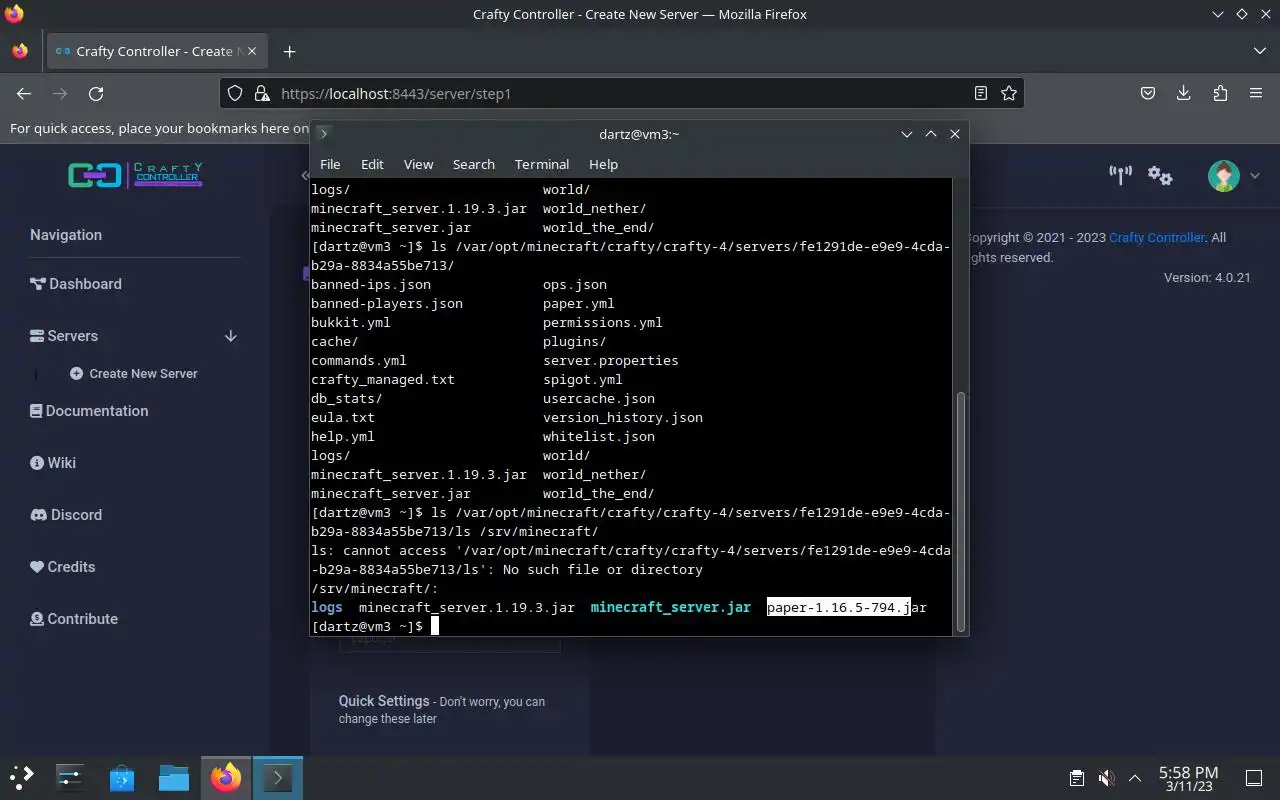1280x800 pixels.
Task: Switch to Firefox taskbar icon
Action: tap(226, 777)
